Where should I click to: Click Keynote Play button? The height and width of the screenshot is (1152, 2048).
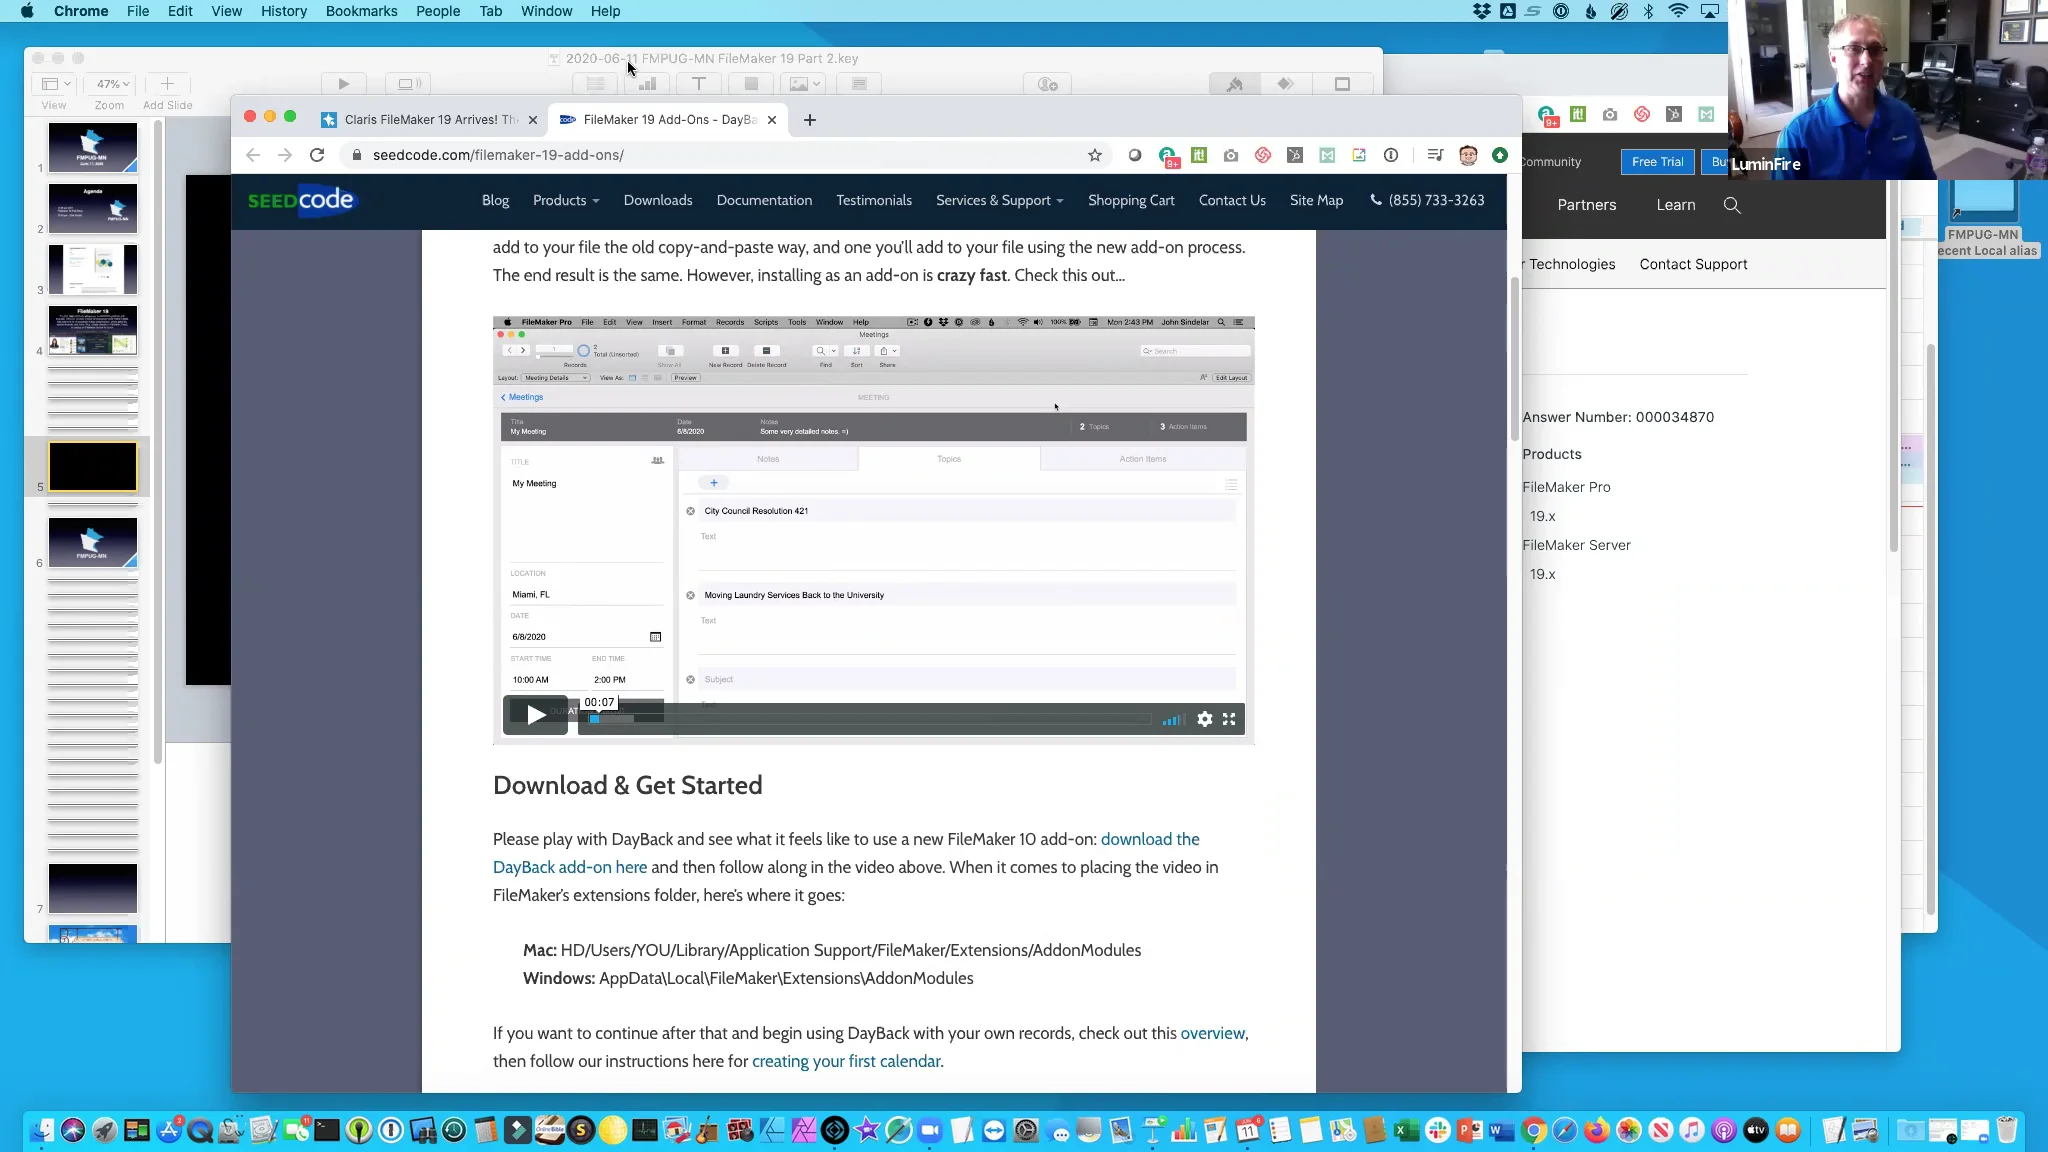(x=343, y=84)
